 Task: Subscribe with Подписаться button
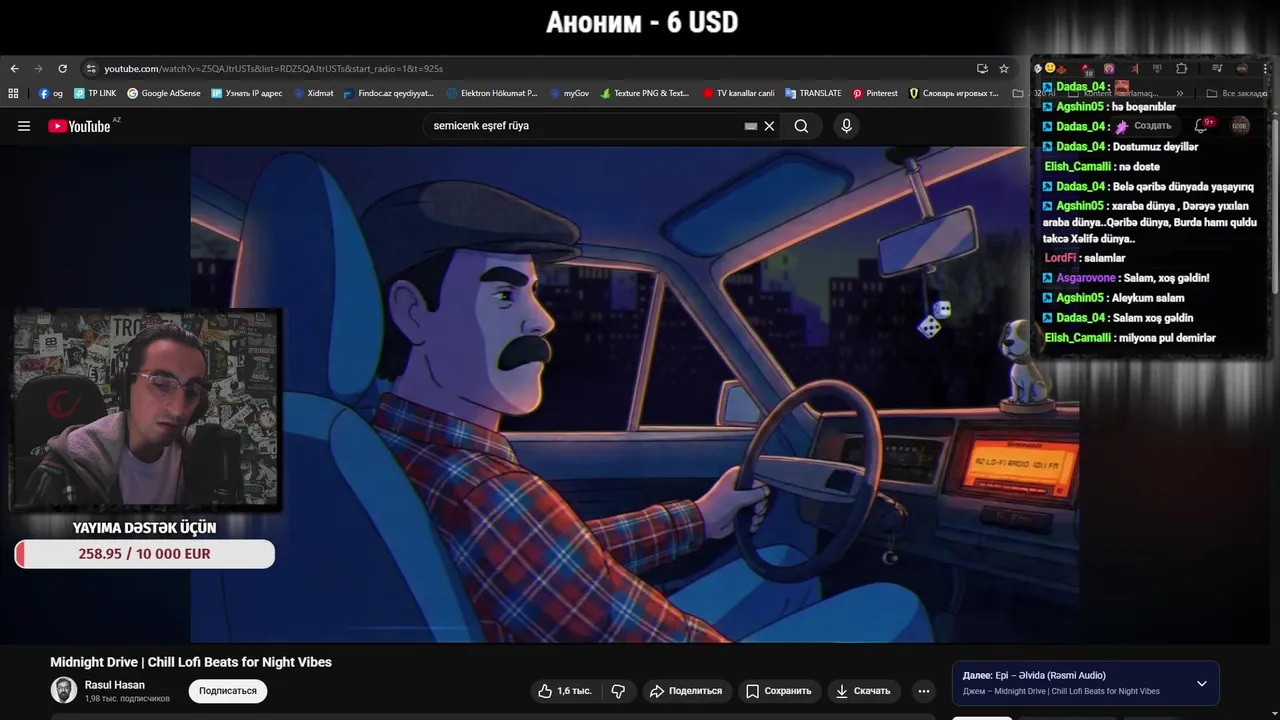[228, 691]
